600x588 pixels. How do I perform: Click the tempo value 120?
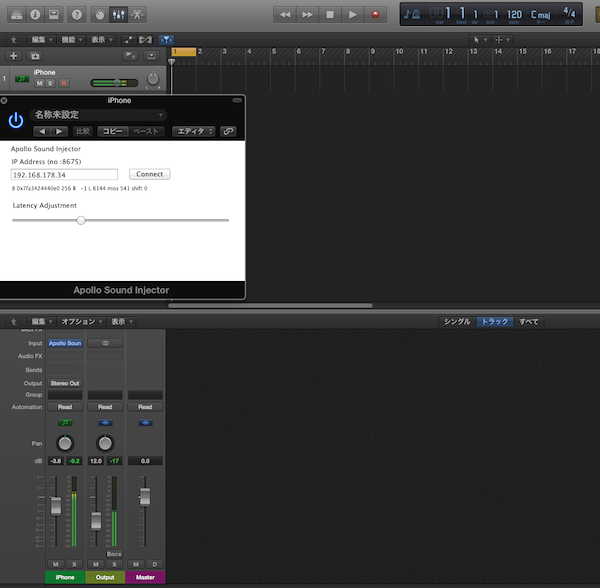[x=514, y=15]
